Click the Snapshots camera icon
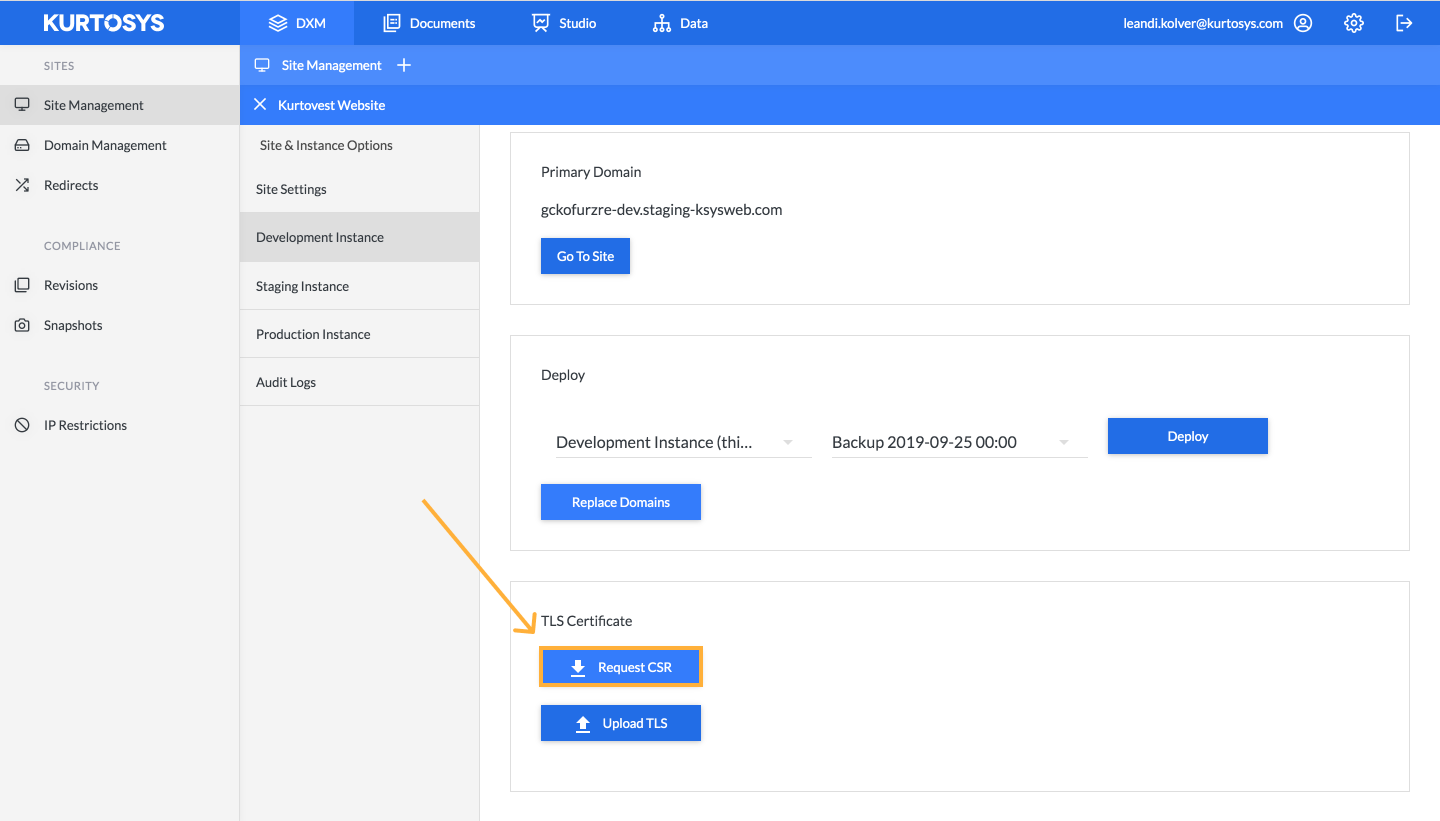 [x=22, y=325]
